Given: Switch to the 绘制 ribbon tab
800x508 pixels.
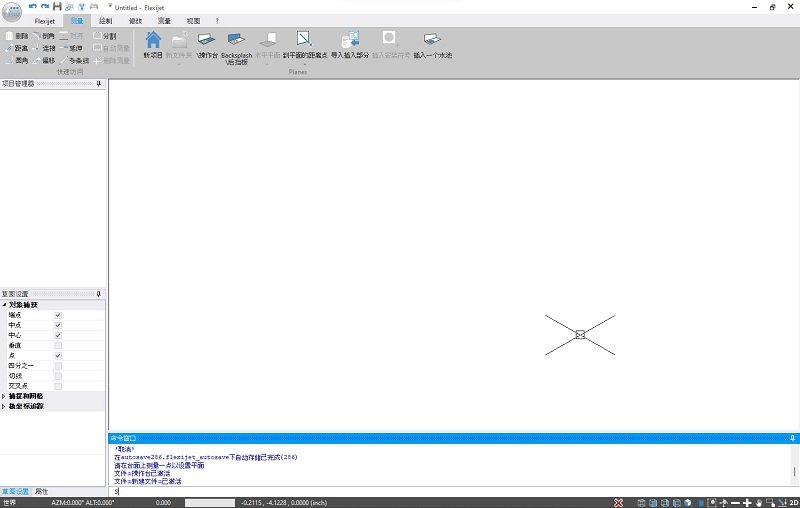Looking at the screenshot, I should (106, 21).
